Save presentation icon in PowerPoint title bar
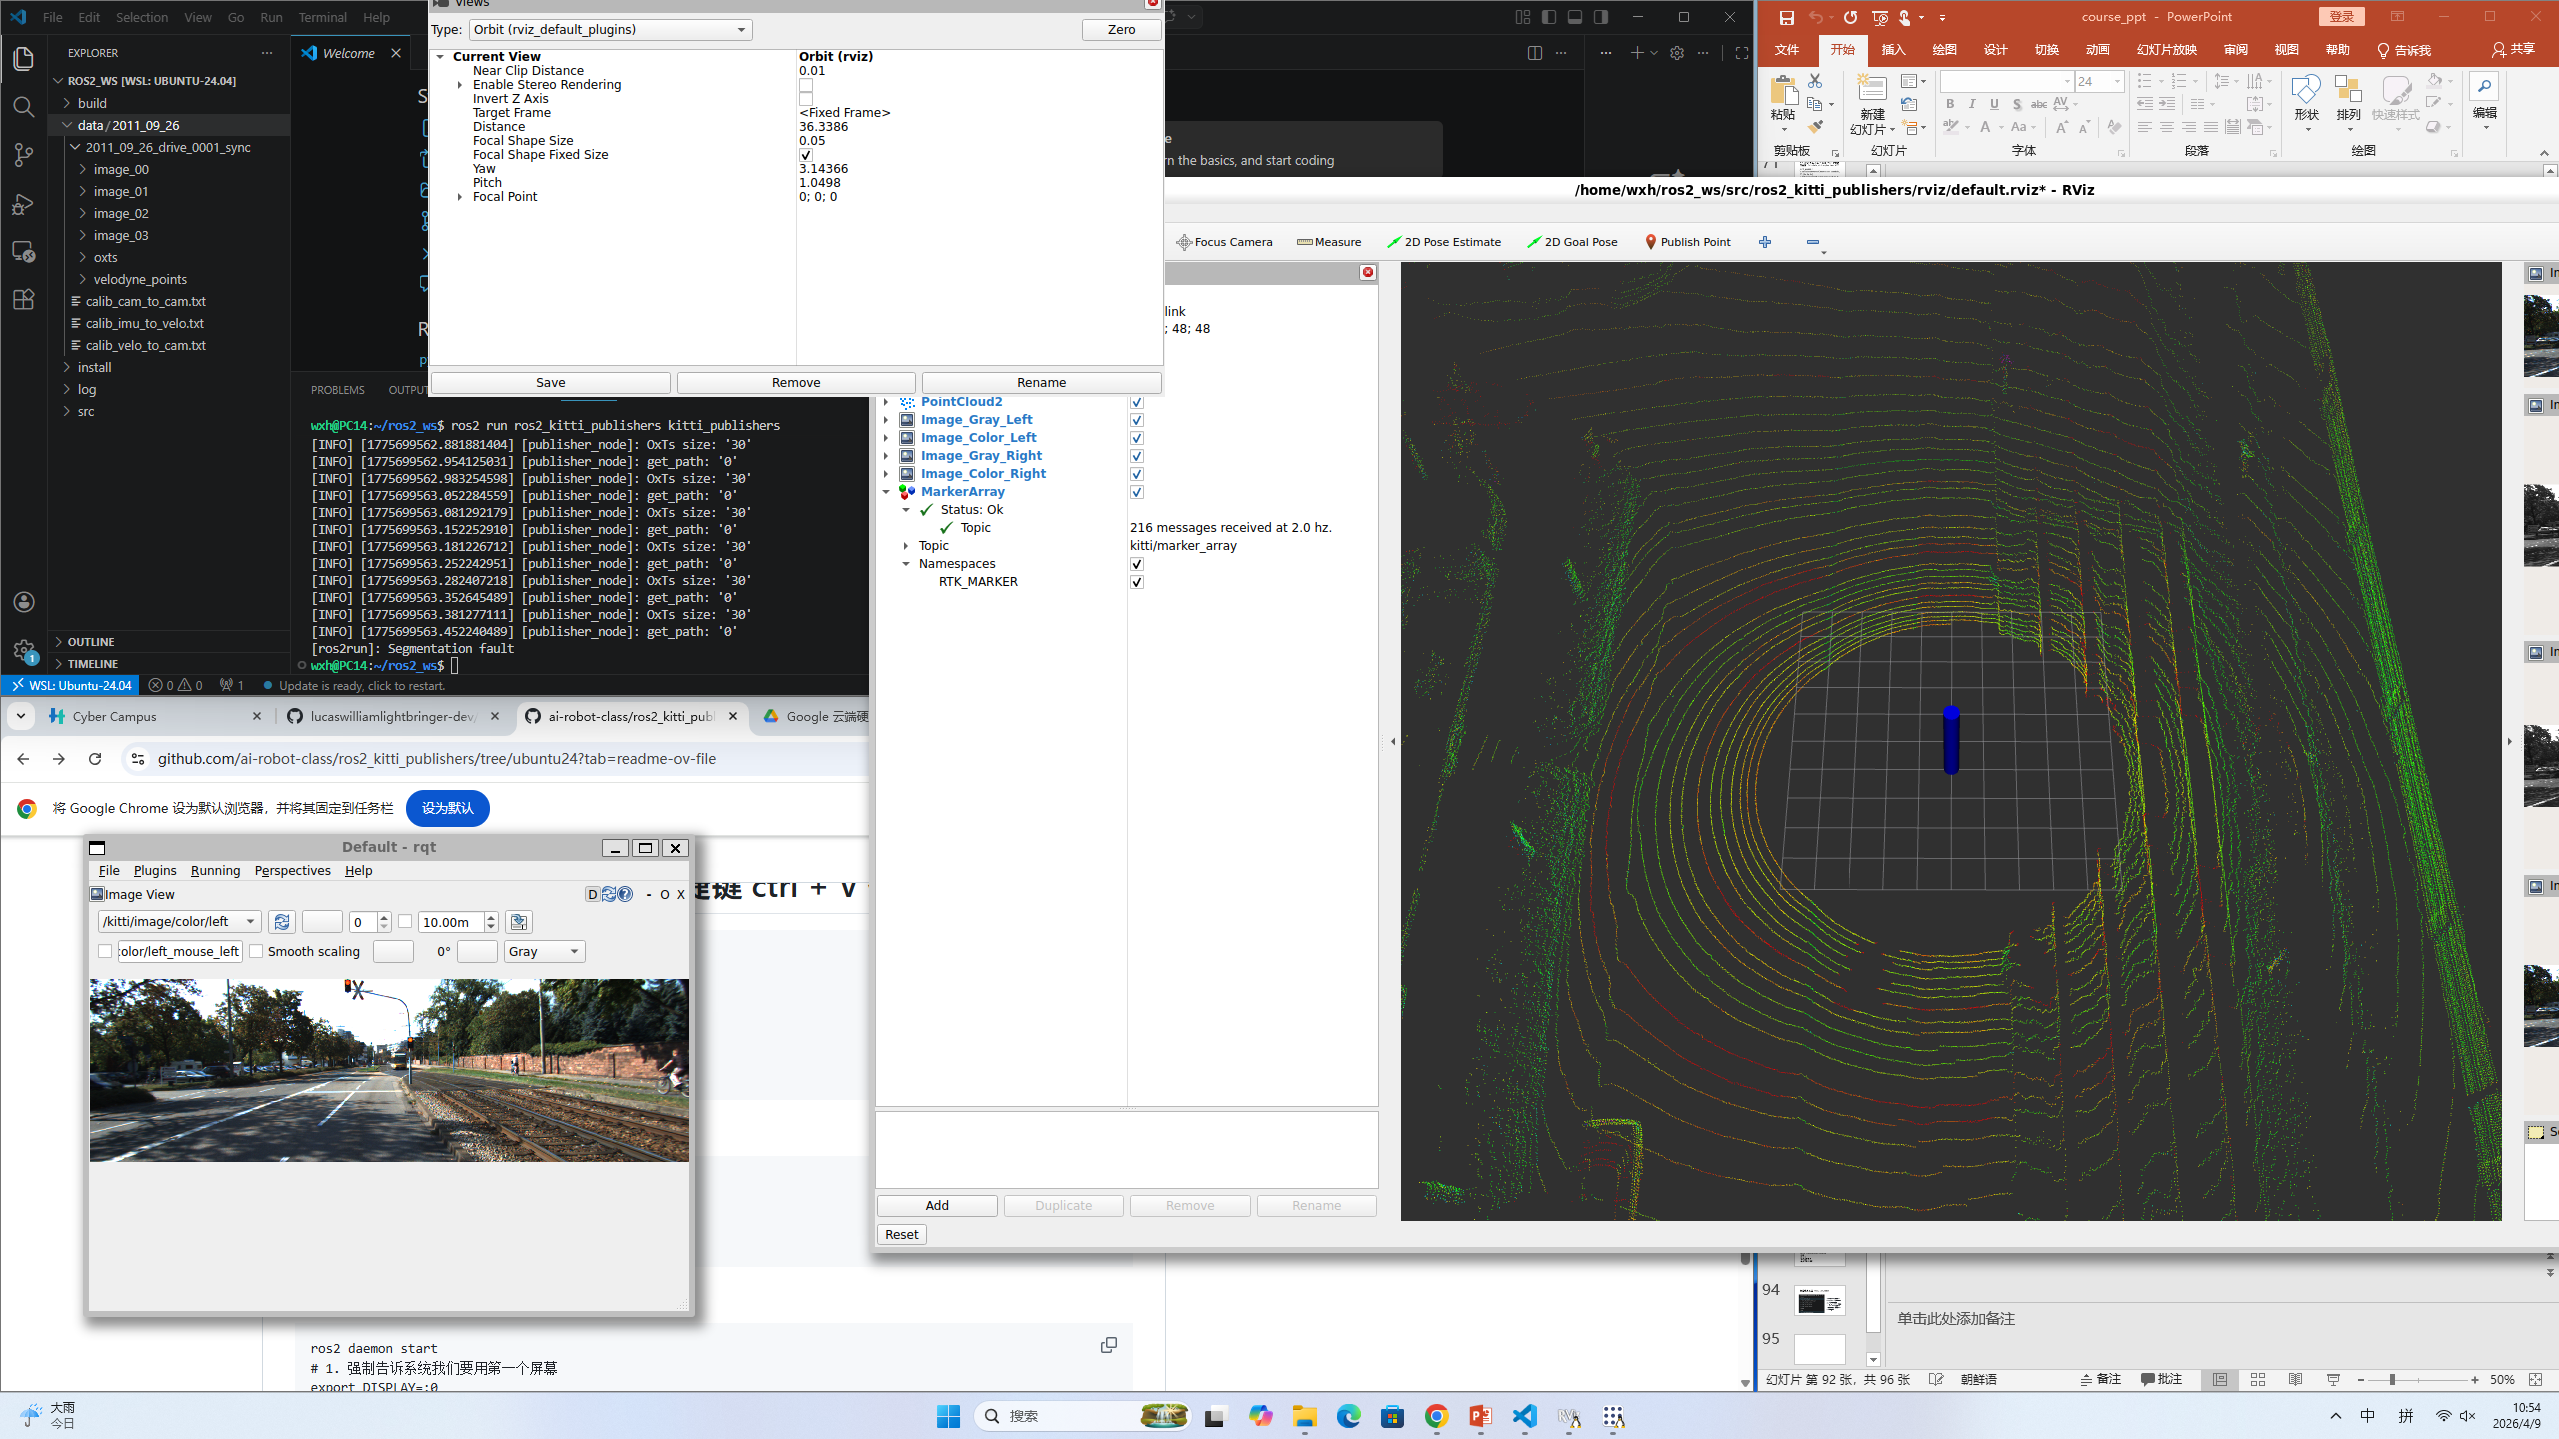Screen dimensions: 2559x1439 [x=1786, y=17]
